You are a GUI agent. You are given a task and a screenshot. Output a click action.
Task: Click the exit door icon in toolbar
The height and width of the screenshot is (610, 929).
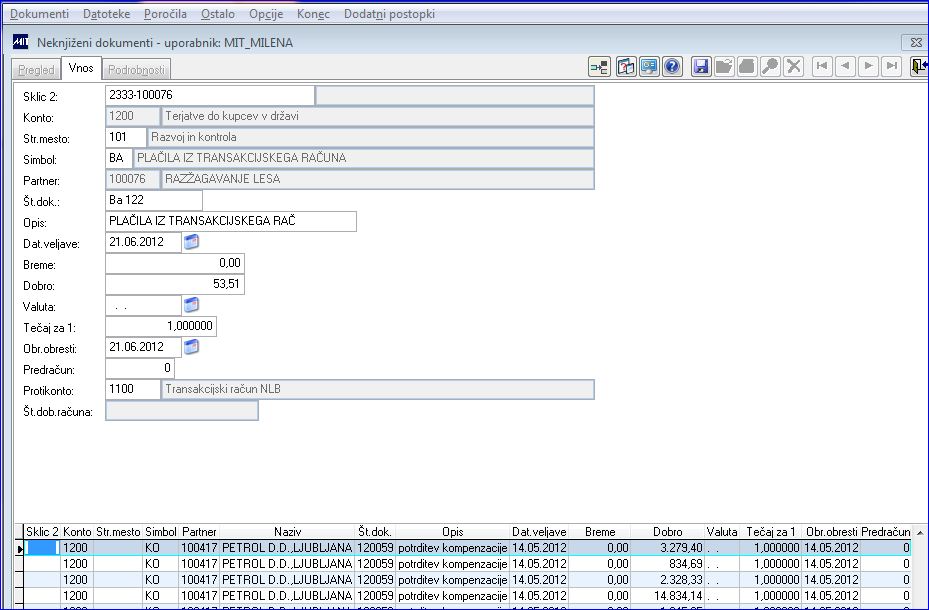[x=919, y=67]
